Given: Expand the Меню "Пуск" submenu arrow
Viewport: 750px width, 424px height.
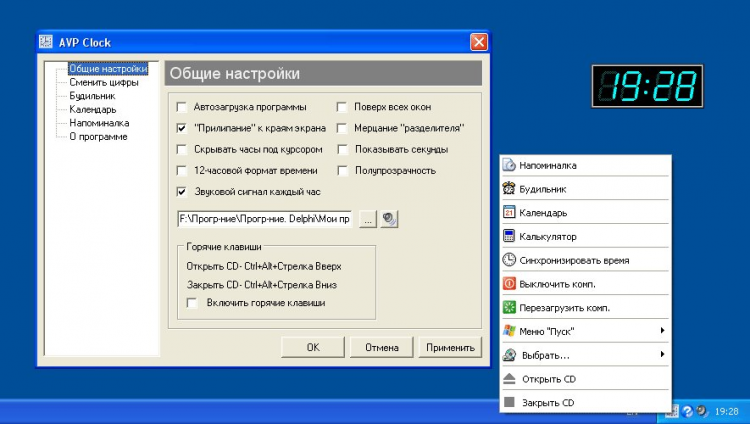Looking at the screenshot, I should [x=662, y=331].
